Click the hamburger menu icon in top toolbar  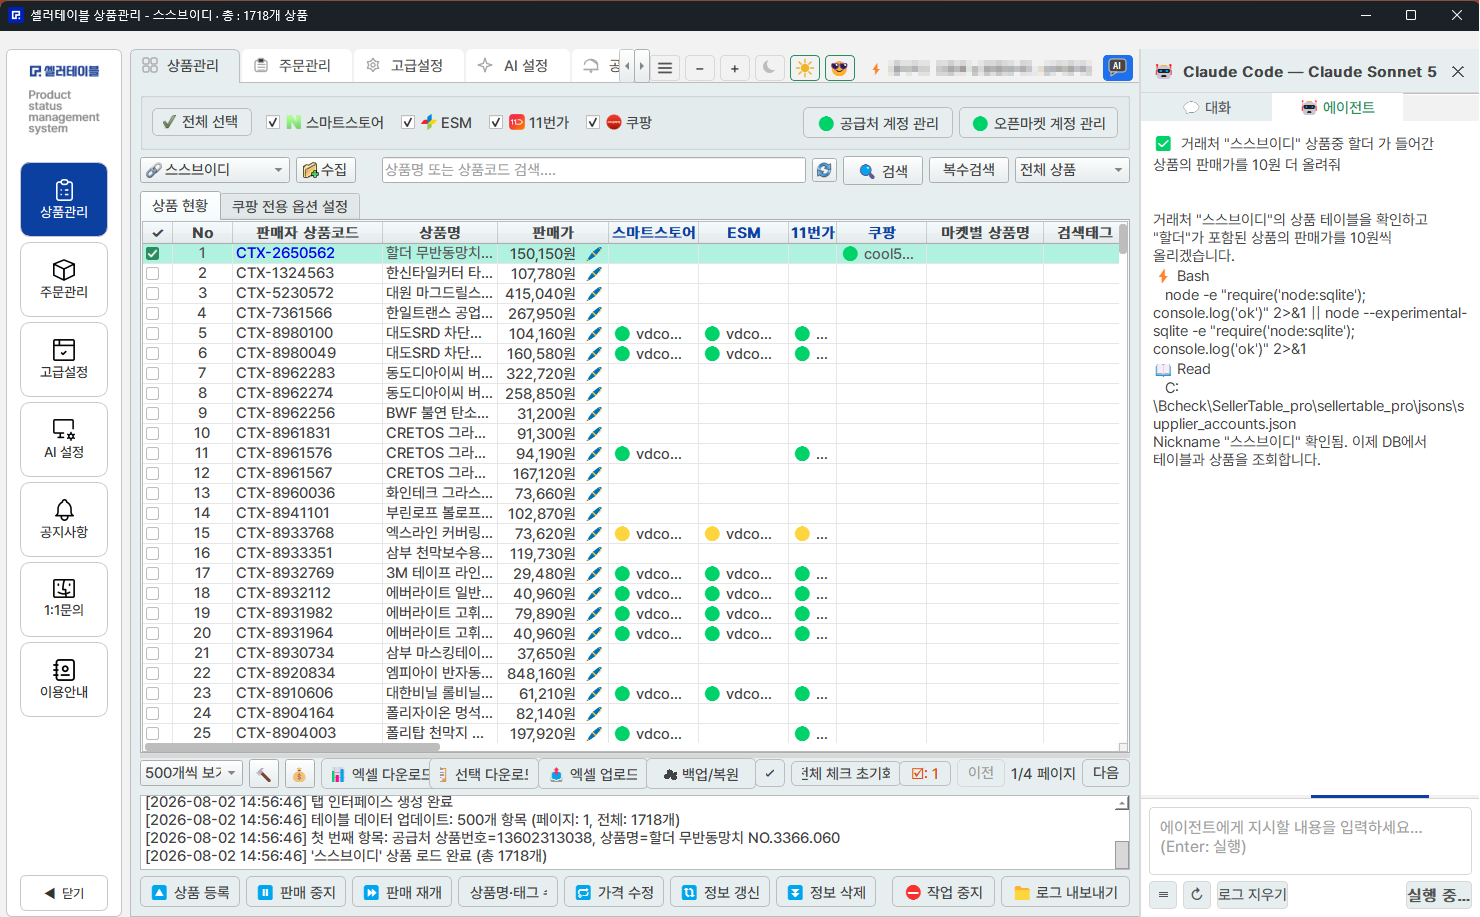(665, 68)
